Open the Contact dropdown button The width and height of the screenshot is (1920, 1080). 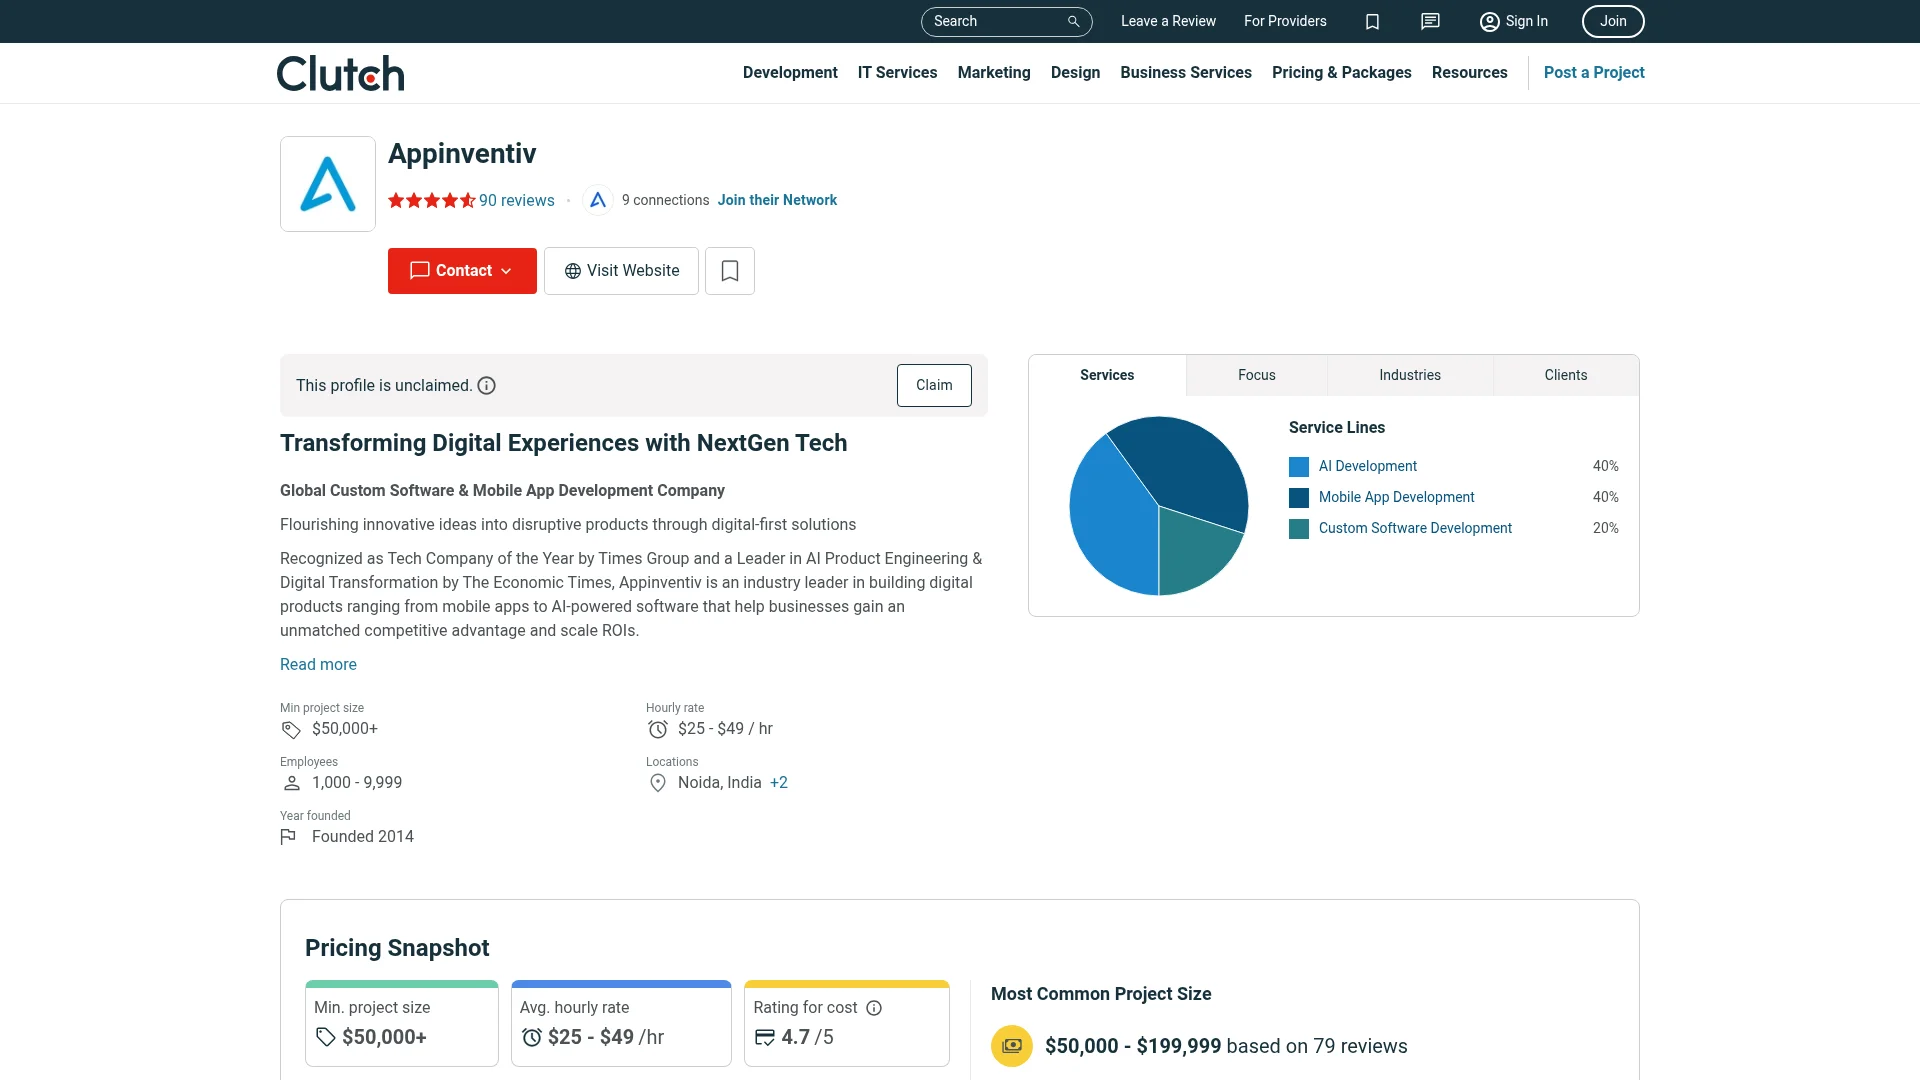coord(462,271)
